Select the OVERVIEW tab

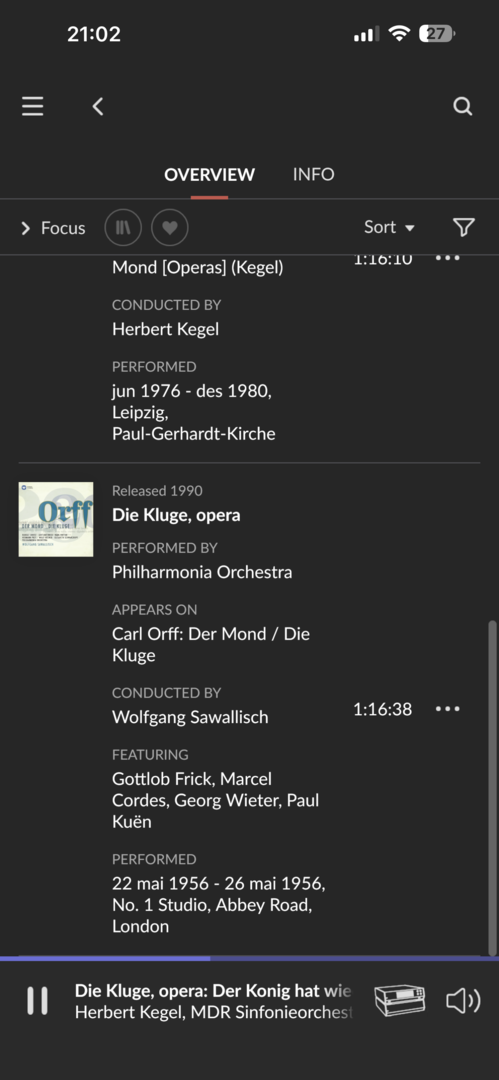210,175
